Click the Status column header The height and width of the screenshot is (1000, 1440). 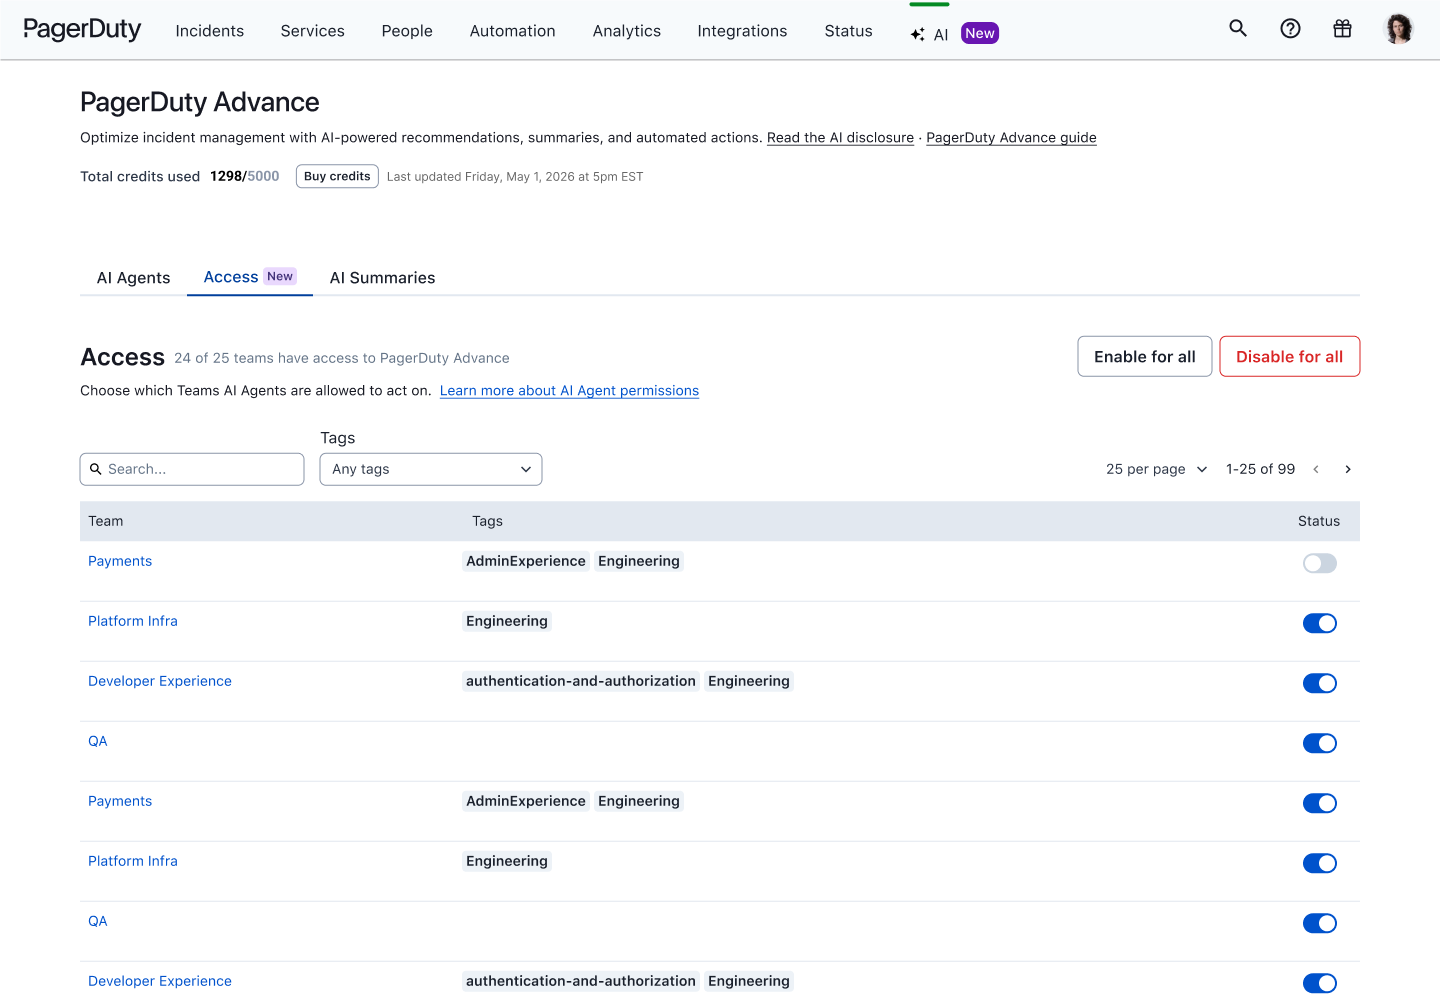1319,521
